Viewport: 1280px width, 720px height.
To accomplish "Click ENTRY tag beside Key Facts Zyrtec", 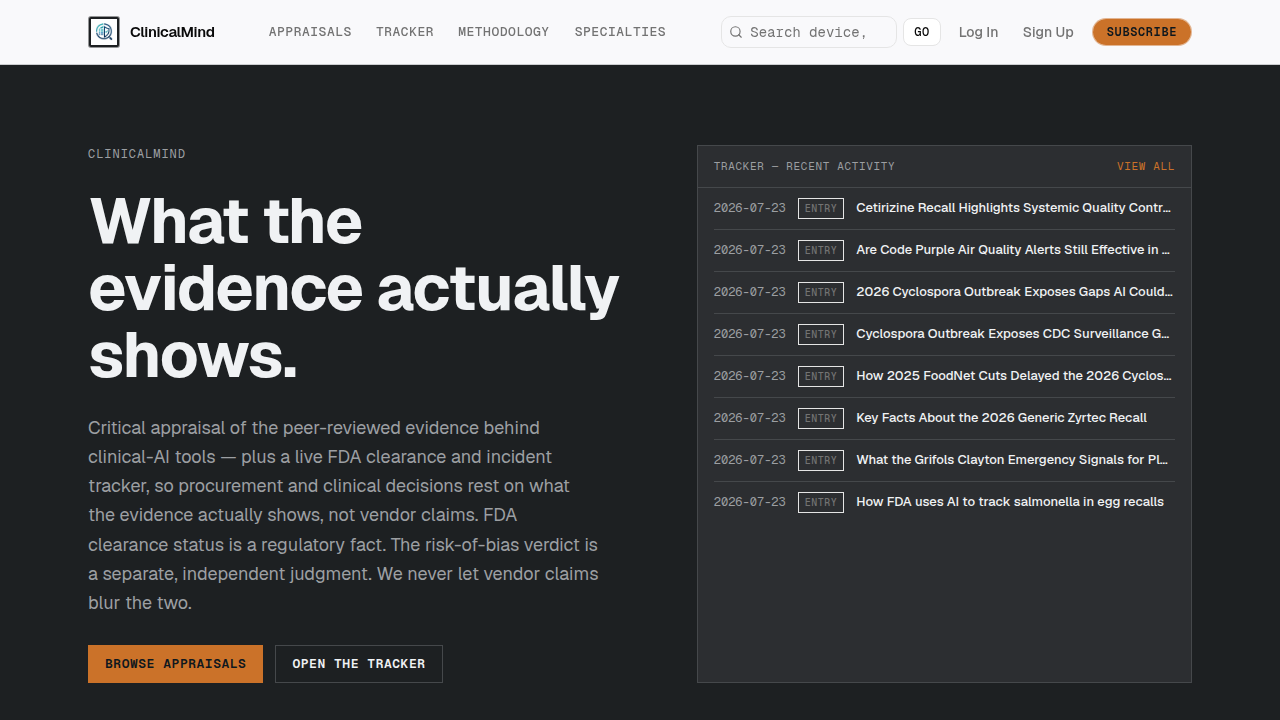I will [x=821, y=418].
